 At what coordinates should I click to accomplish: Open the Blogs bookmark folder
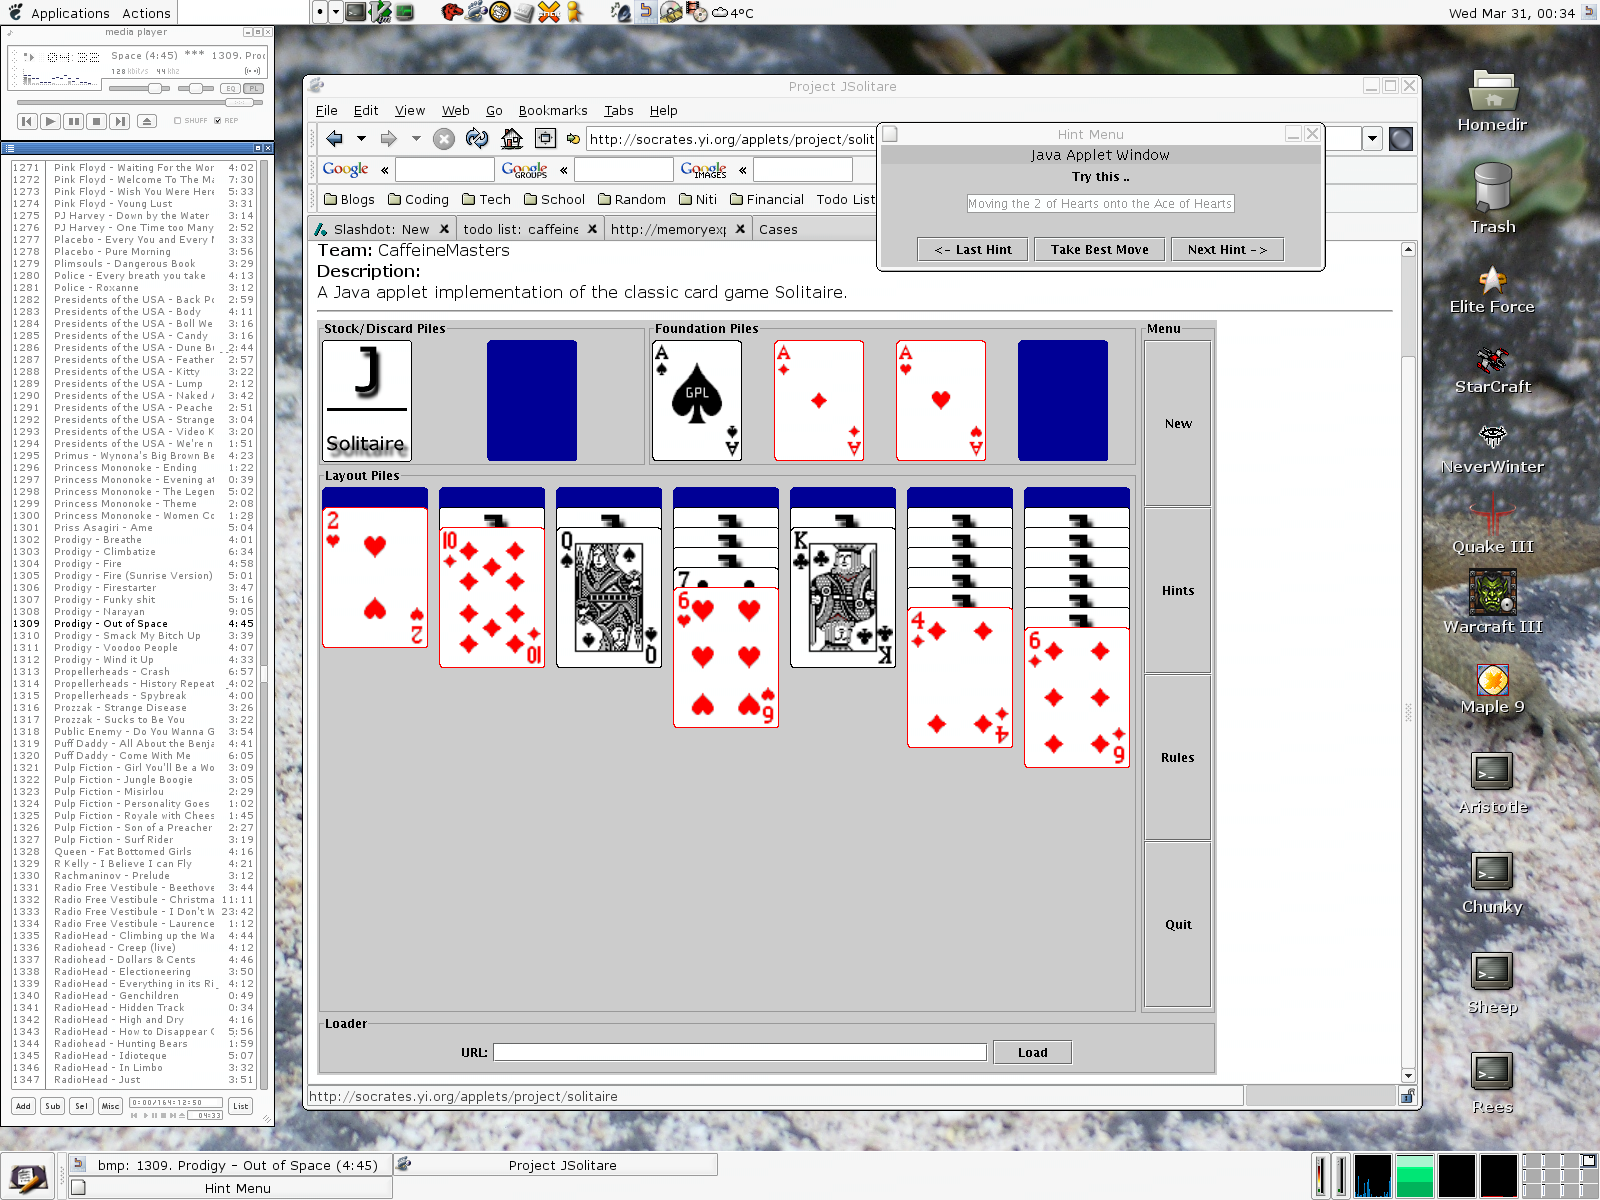(350, 199)
